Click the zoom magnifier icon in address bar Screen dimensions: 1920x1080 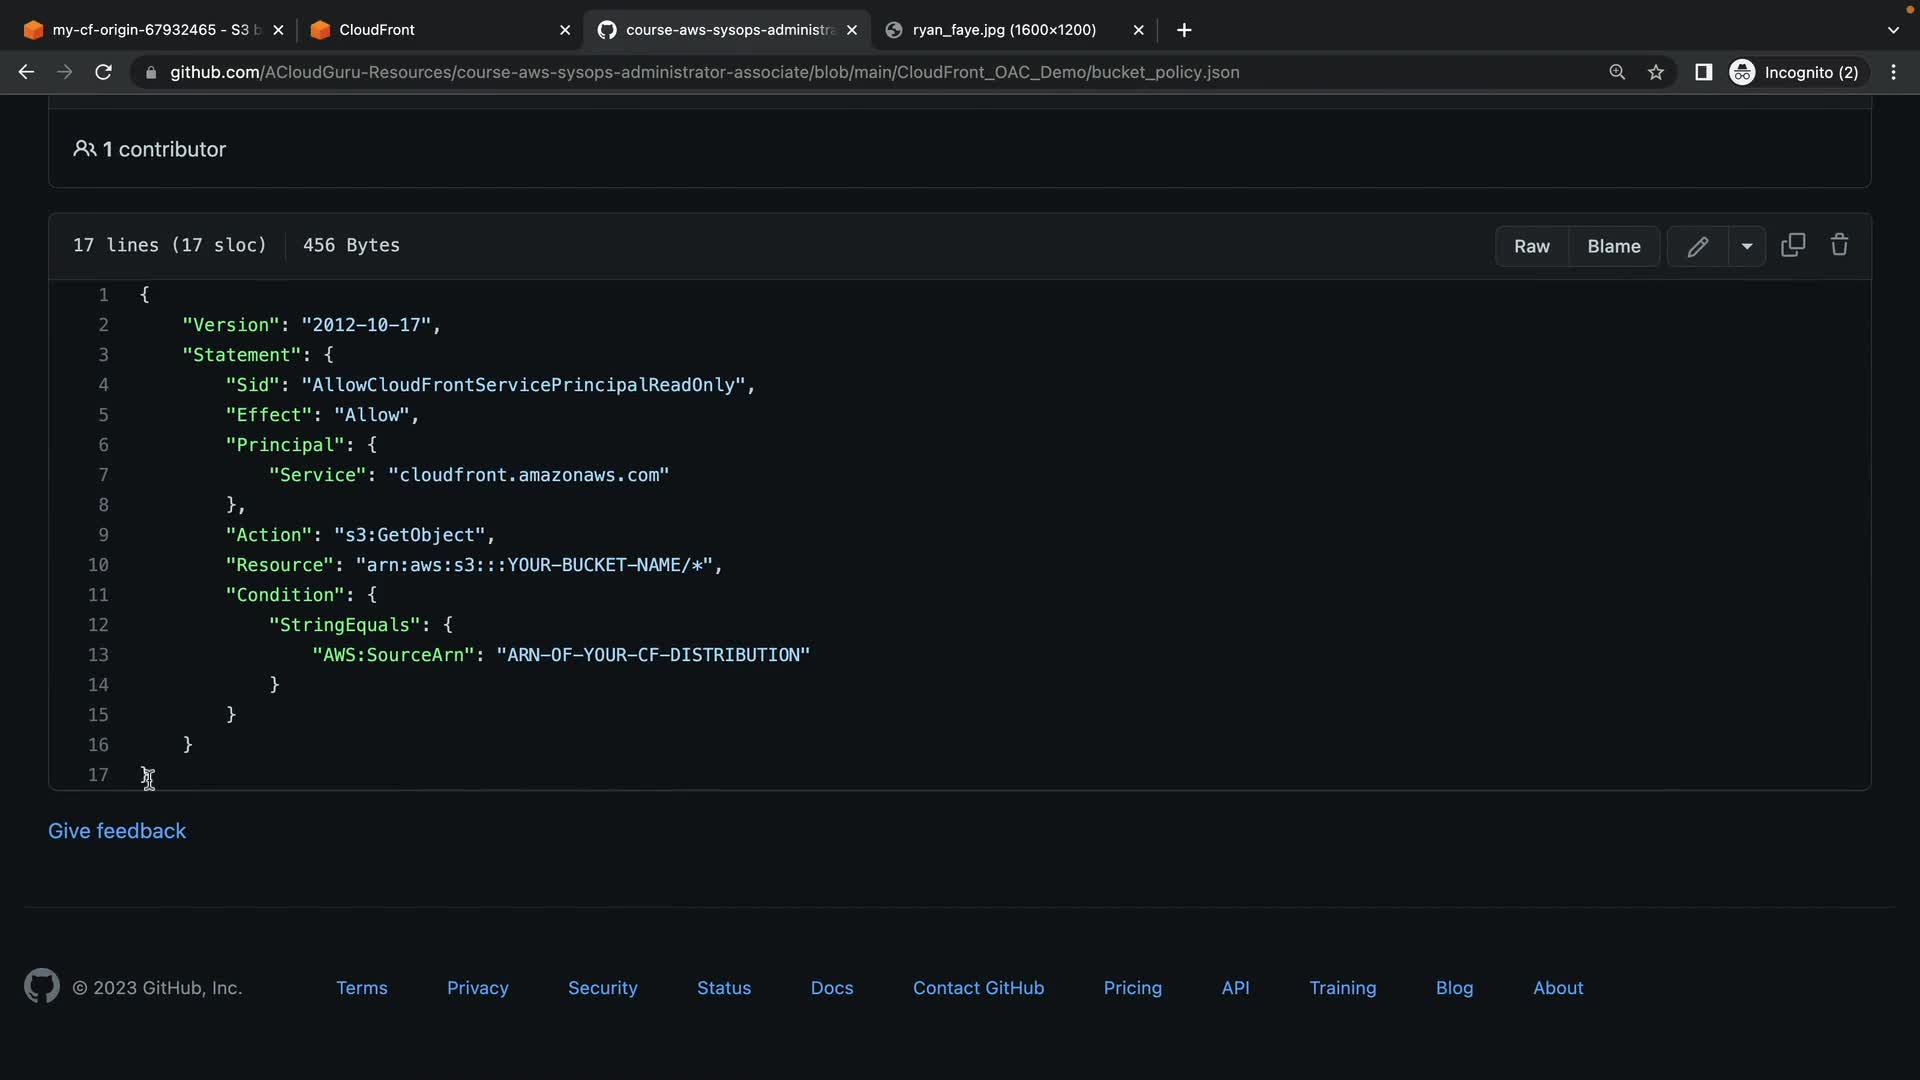pyautogui.click(x=1617, y=72)
